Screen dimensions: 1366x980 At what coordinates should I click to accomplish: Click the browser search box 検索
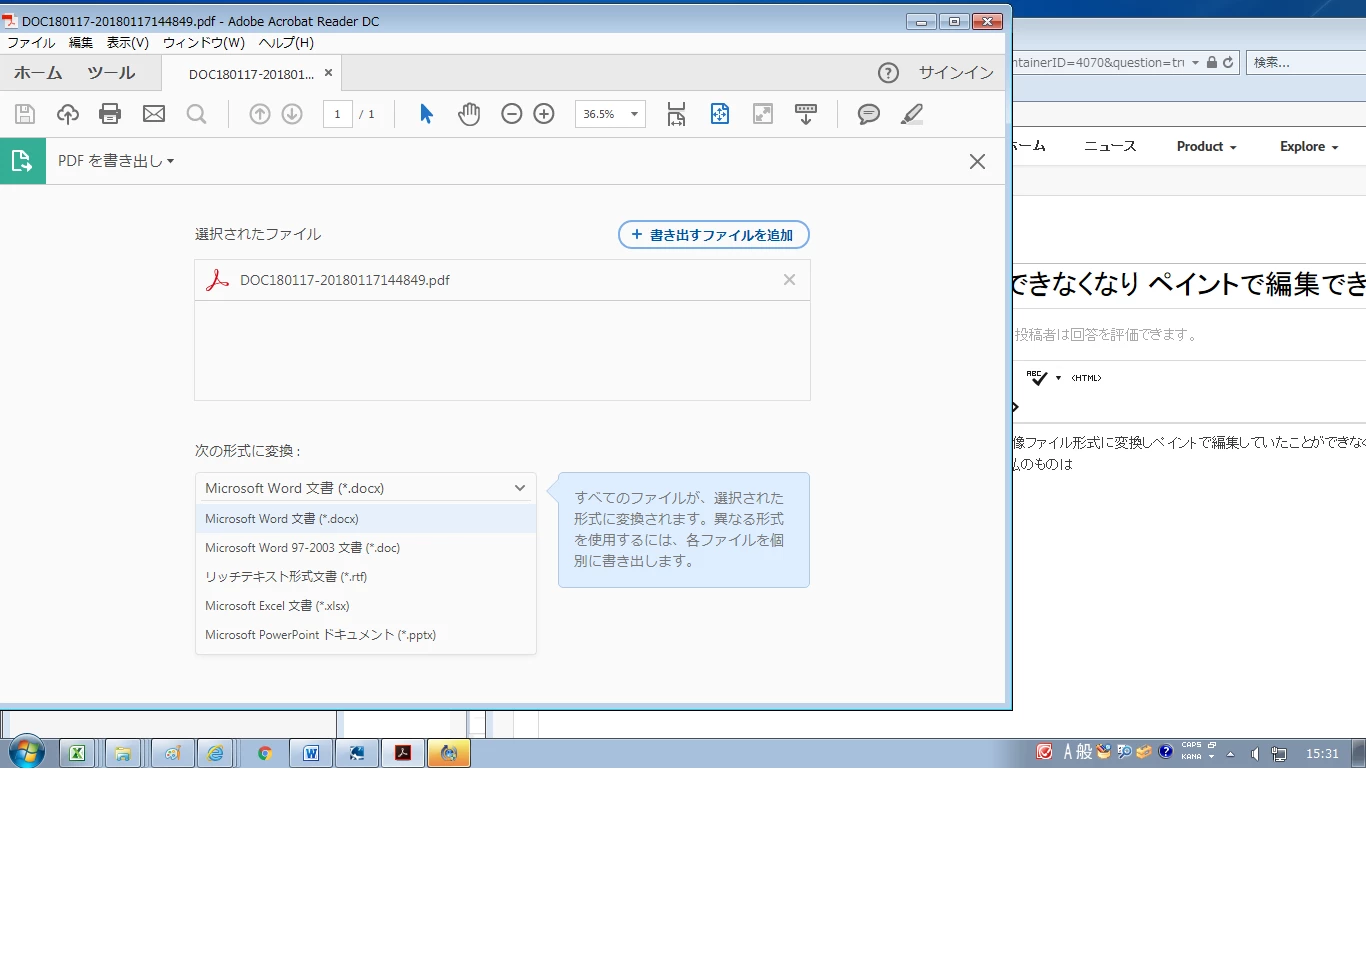click(1306, 62)
